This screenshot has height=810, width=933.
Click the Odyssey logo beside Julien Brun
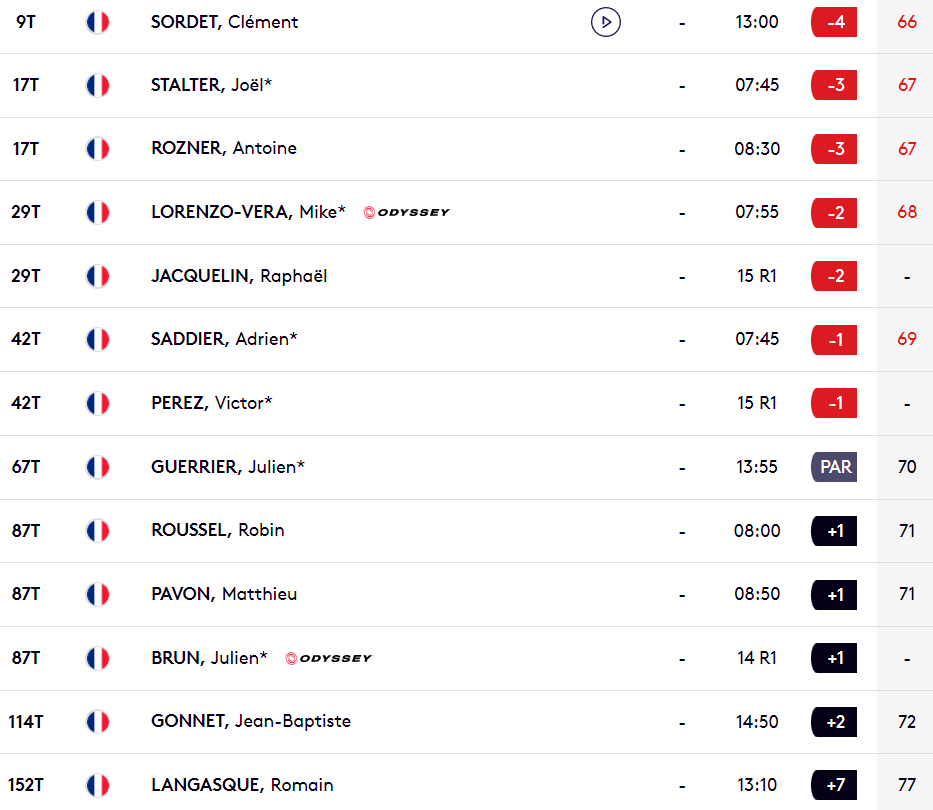pos(329,658)
